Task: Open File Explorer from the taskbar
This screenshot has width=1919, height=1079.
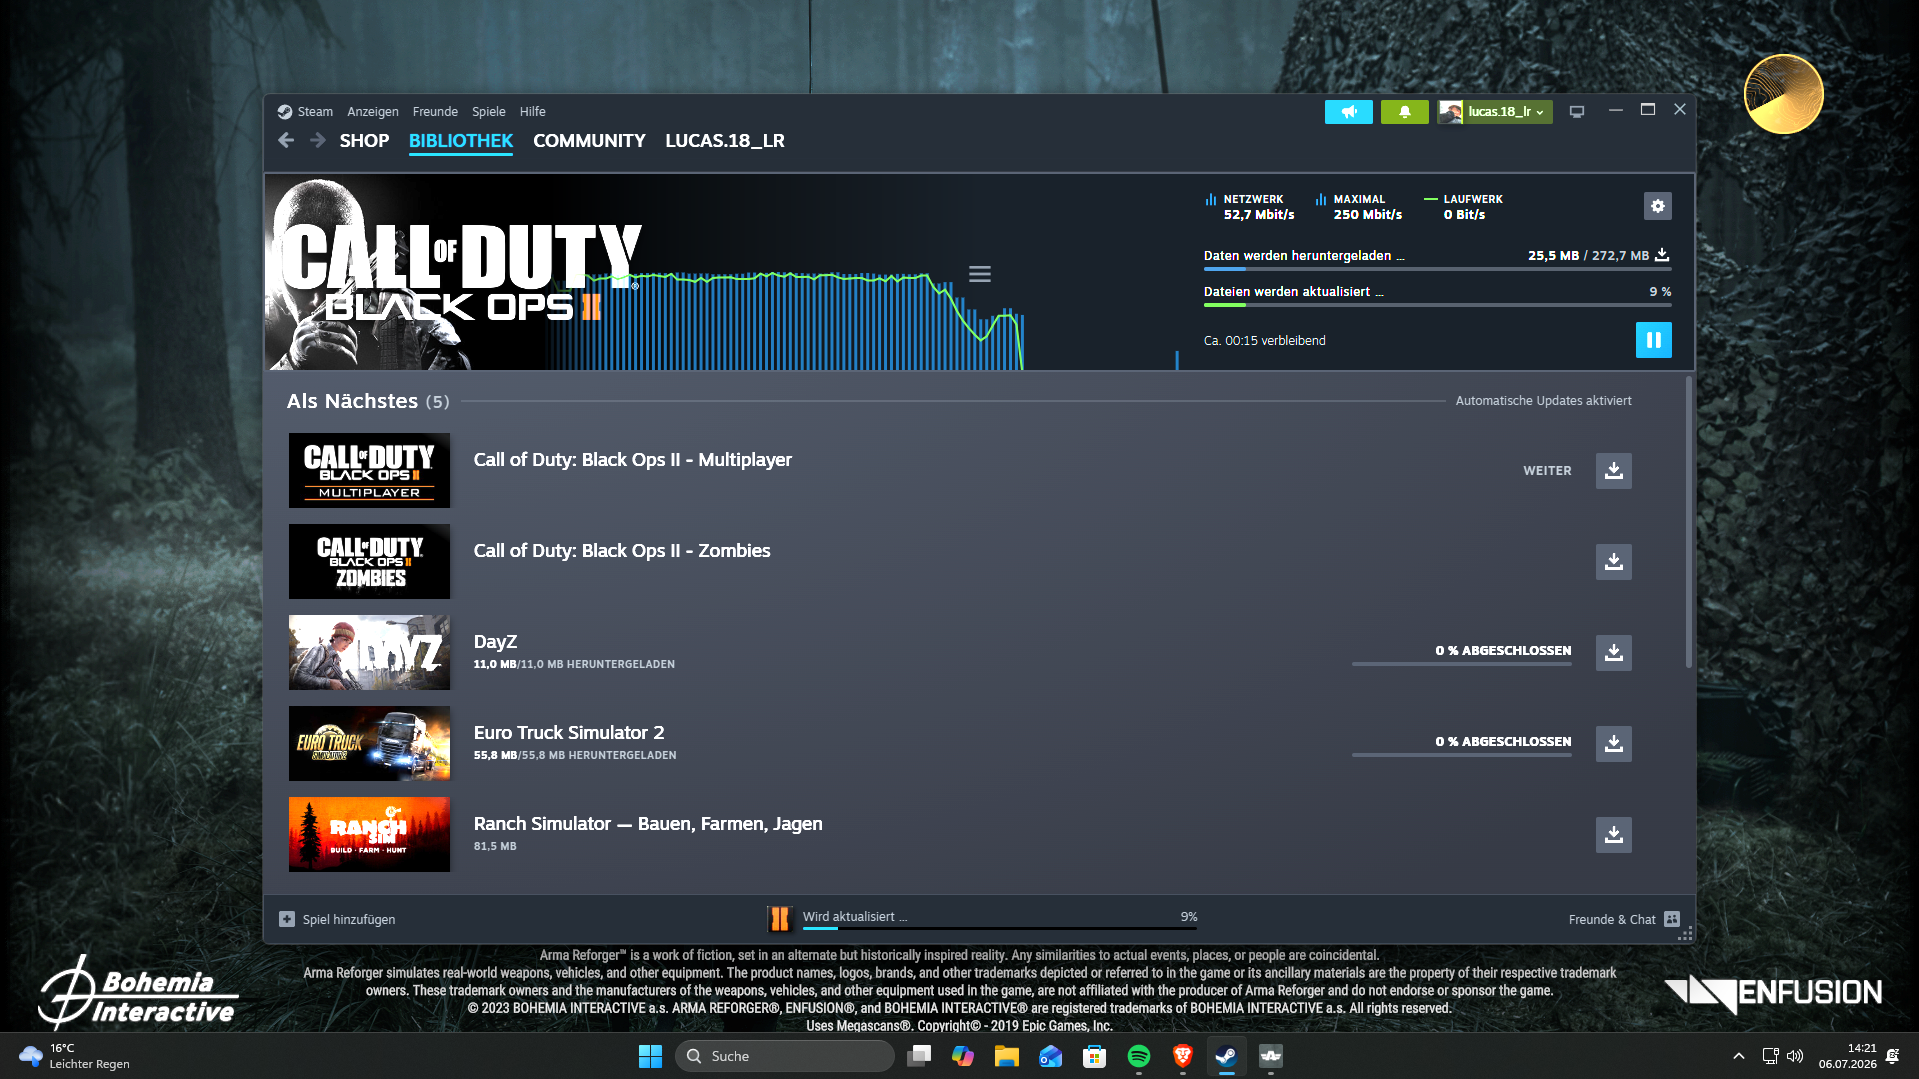Action: point(1006,1056)
